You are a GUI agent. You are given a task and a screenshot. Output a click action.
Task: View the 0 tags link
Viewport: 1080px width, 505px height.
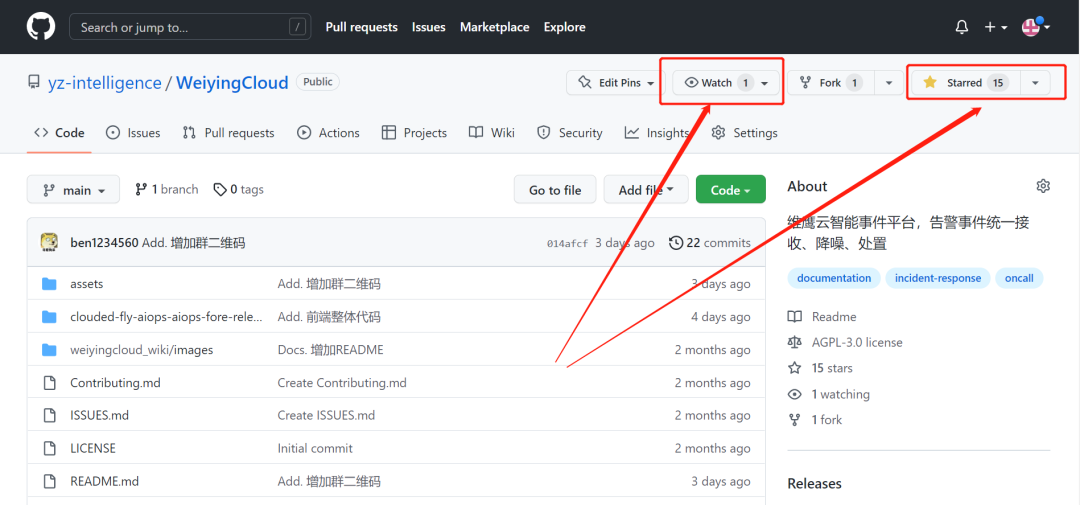tap(238, 189)
